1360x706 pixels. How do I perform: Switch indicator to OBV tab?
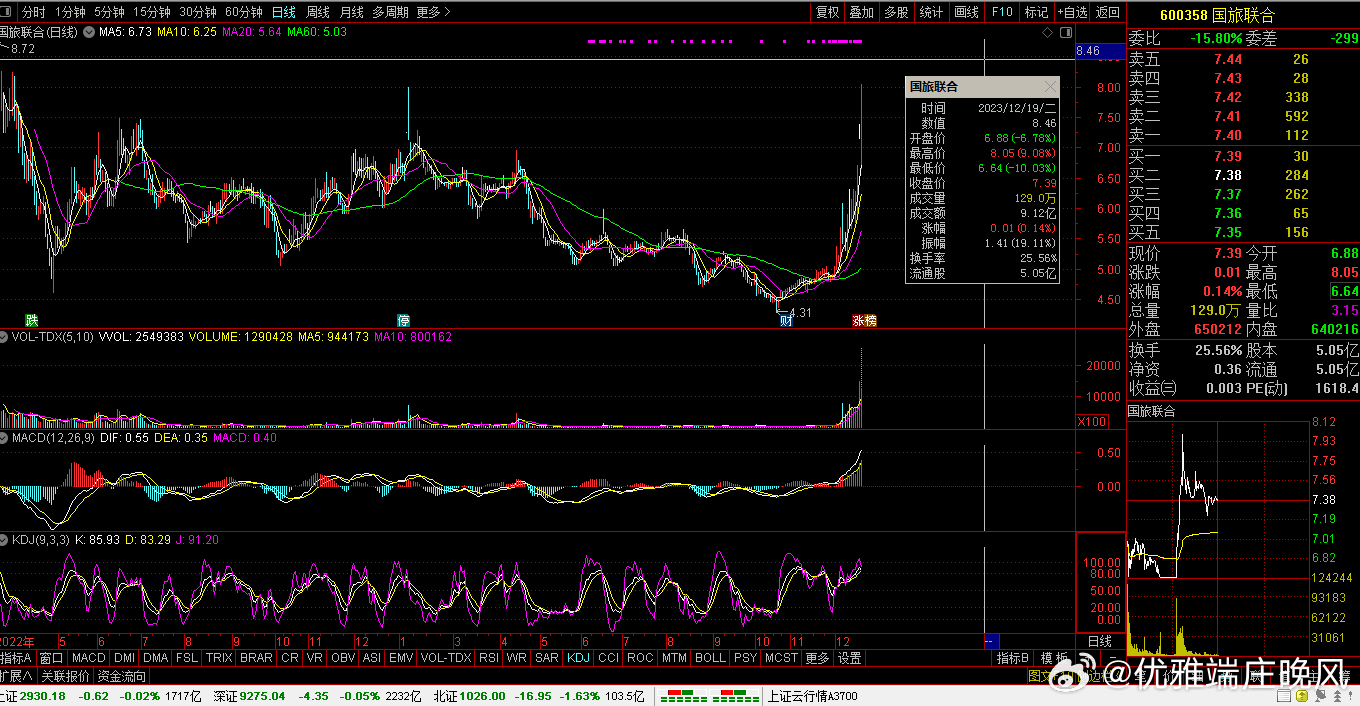coord(343,658)
